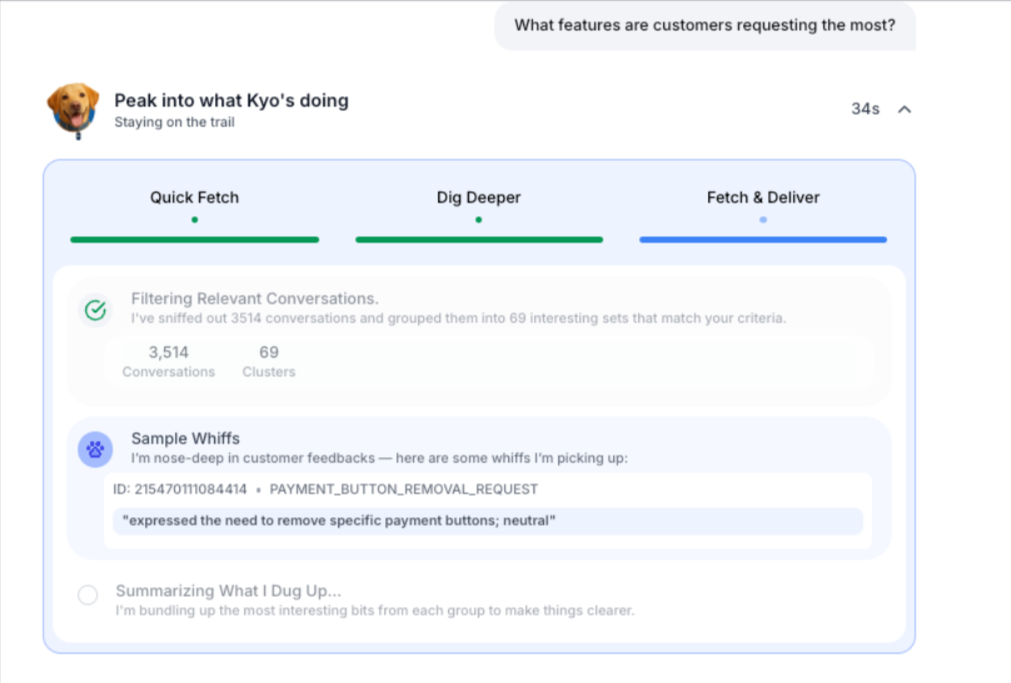Collapse the Kyo activity panel with the chevron
The image size is (1011, 683).
[x=904, y=109]
